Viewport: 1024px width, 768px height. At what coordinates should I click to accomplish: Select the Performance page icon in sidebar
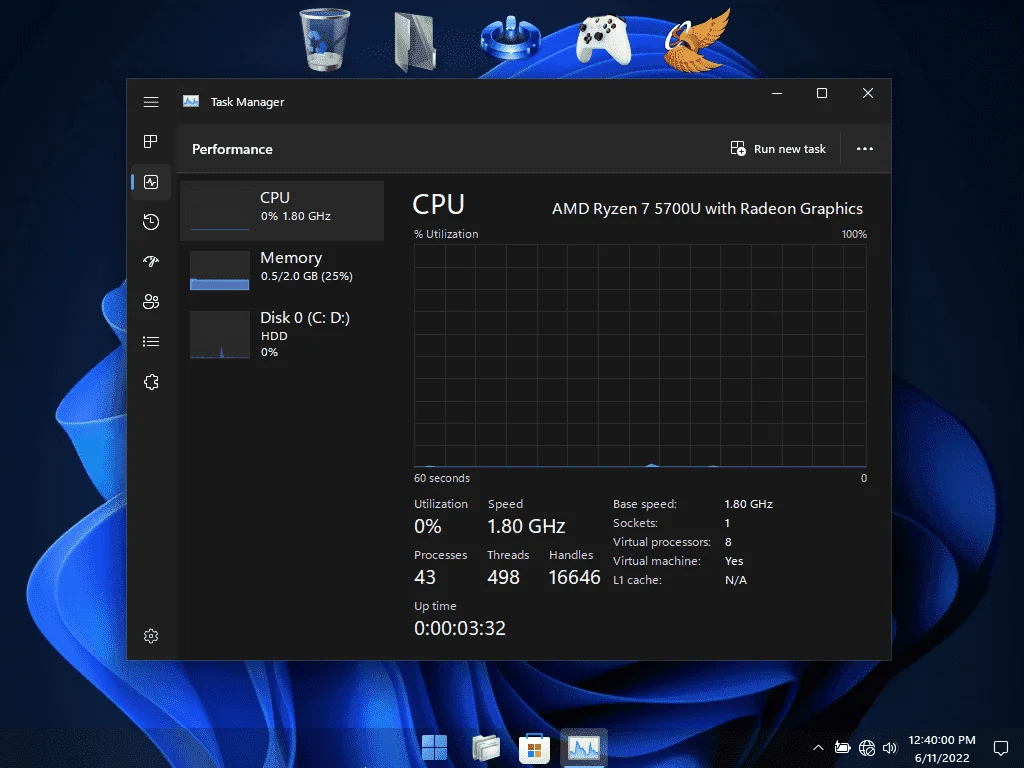(151, 182)
